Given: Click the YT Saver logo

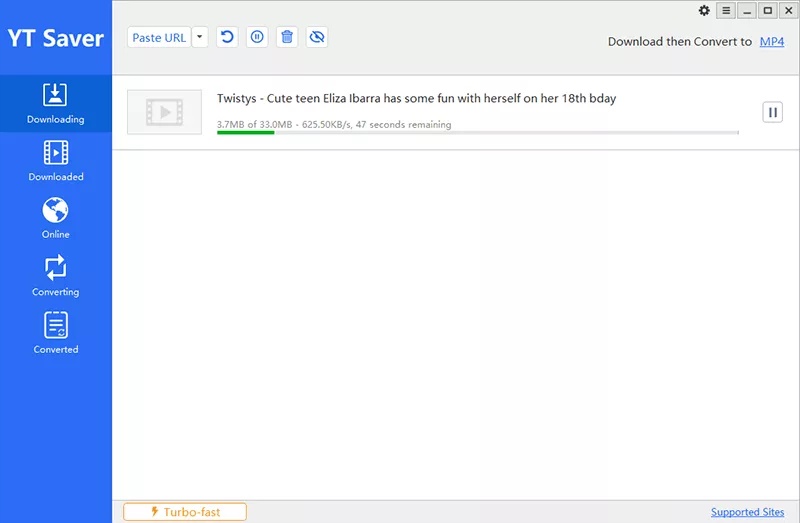Looking at the screenshot, I should pos(56,38).
